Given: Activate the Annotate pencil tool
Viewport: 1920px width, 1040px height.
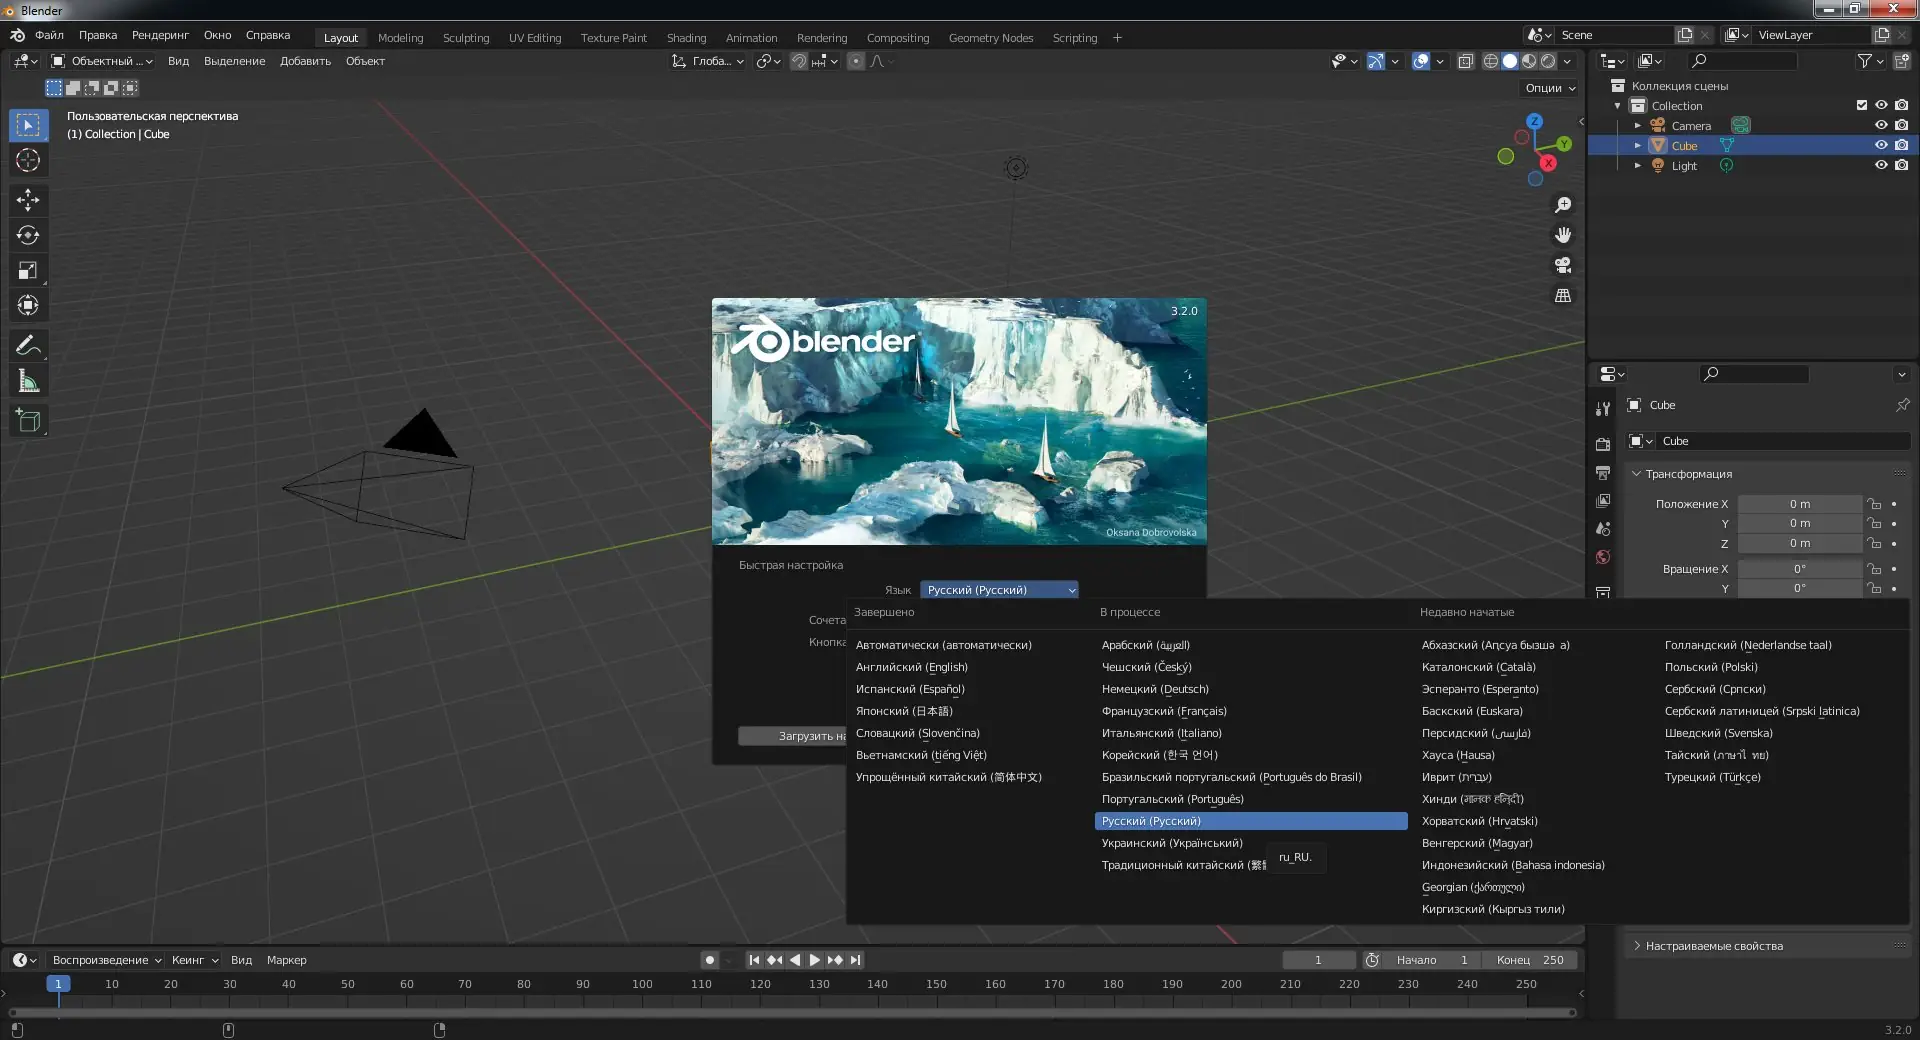Looking at the screenshot, I should 28,346.
